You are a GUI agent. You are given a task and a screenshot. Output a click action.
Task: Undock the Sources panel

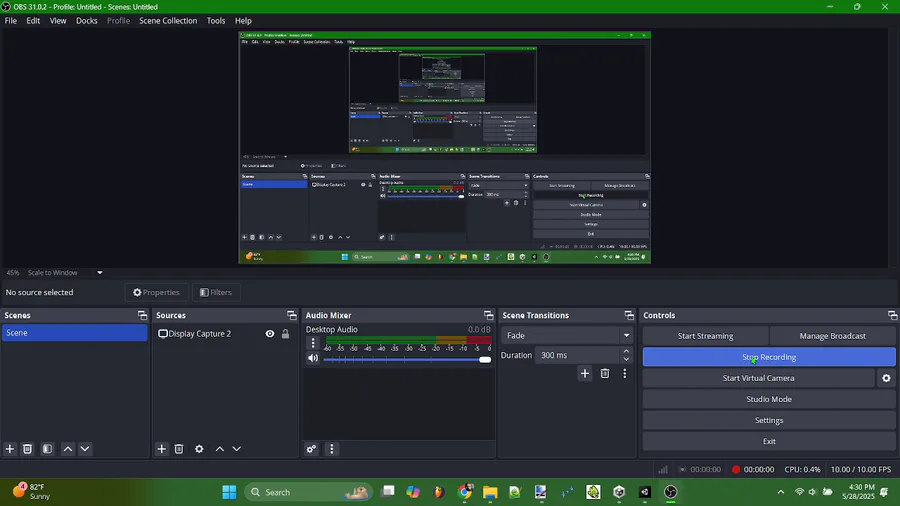point(292,315)
